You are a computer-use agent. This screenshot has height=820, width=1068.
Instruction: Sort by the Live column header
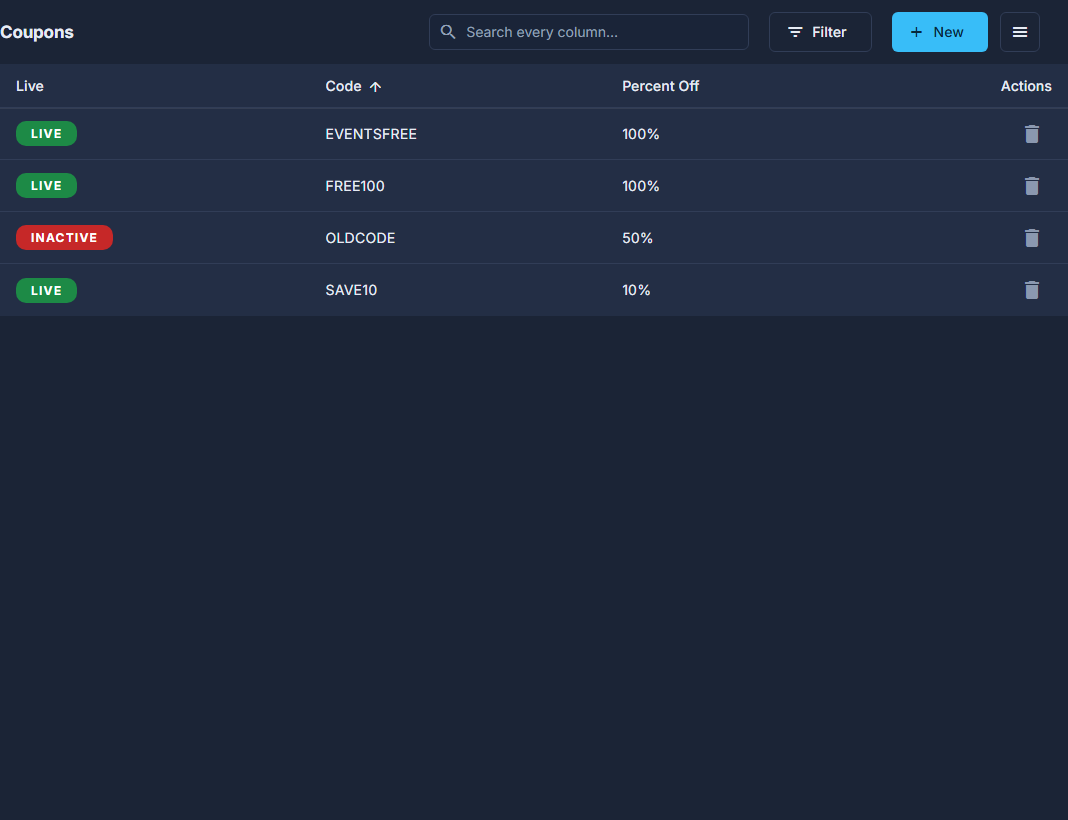tap(30, 86)
